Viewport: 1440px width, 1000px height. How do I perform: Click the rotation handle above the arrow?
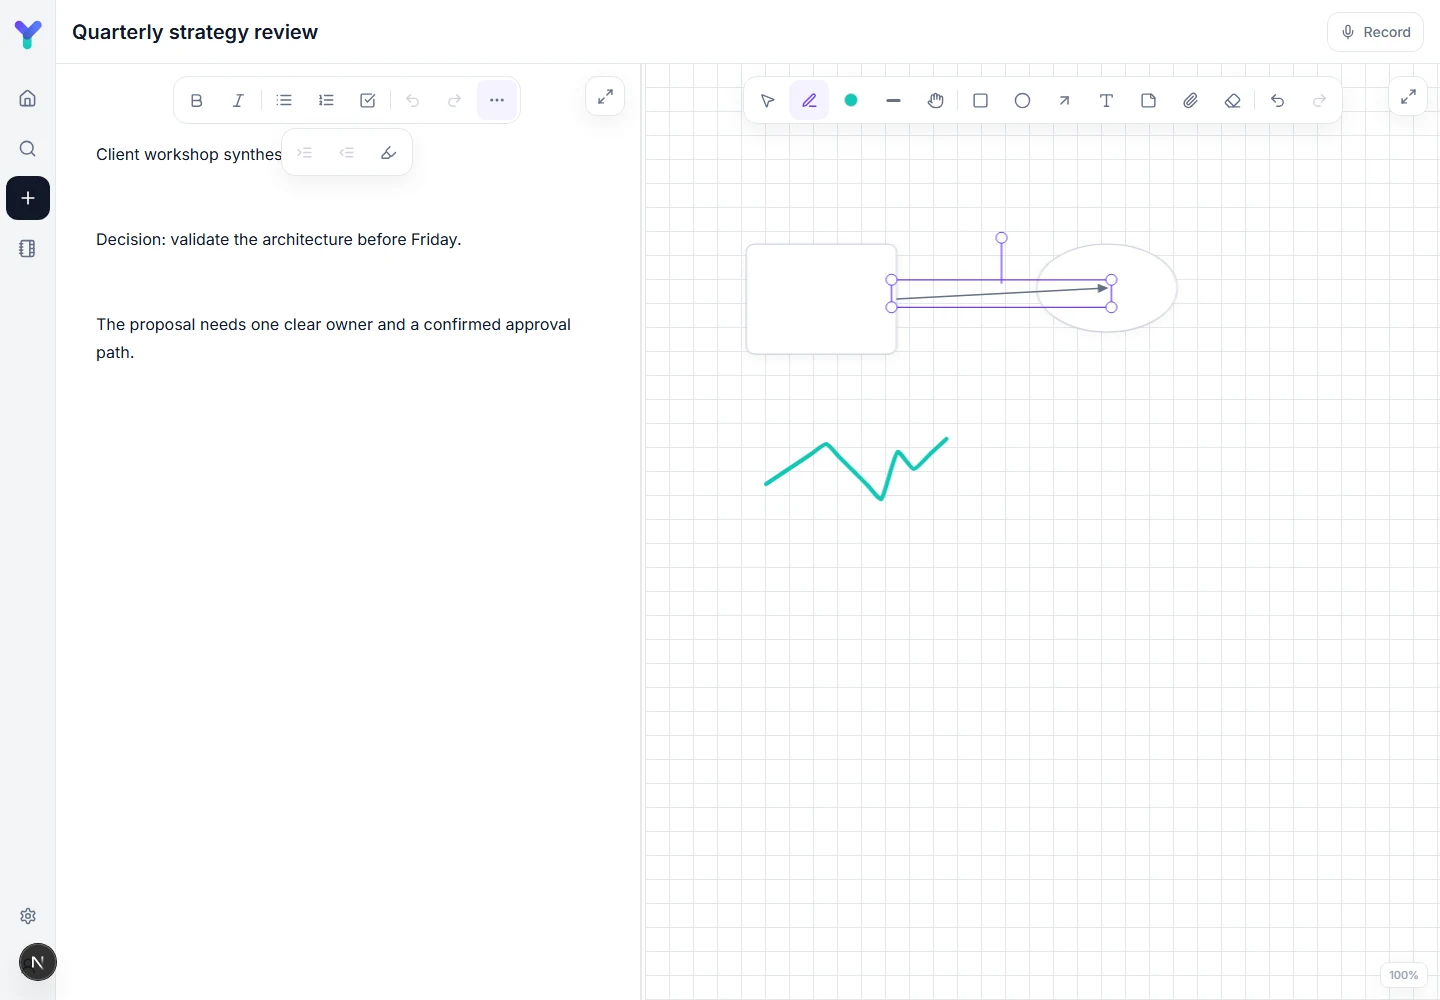pyautogui.click(x=1001, y=238)
